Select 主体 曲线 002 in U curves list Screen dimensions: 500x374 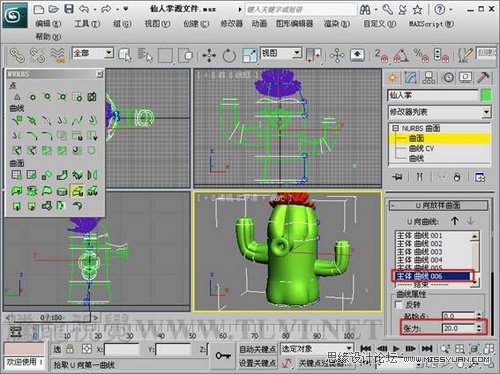click(419, 244)
